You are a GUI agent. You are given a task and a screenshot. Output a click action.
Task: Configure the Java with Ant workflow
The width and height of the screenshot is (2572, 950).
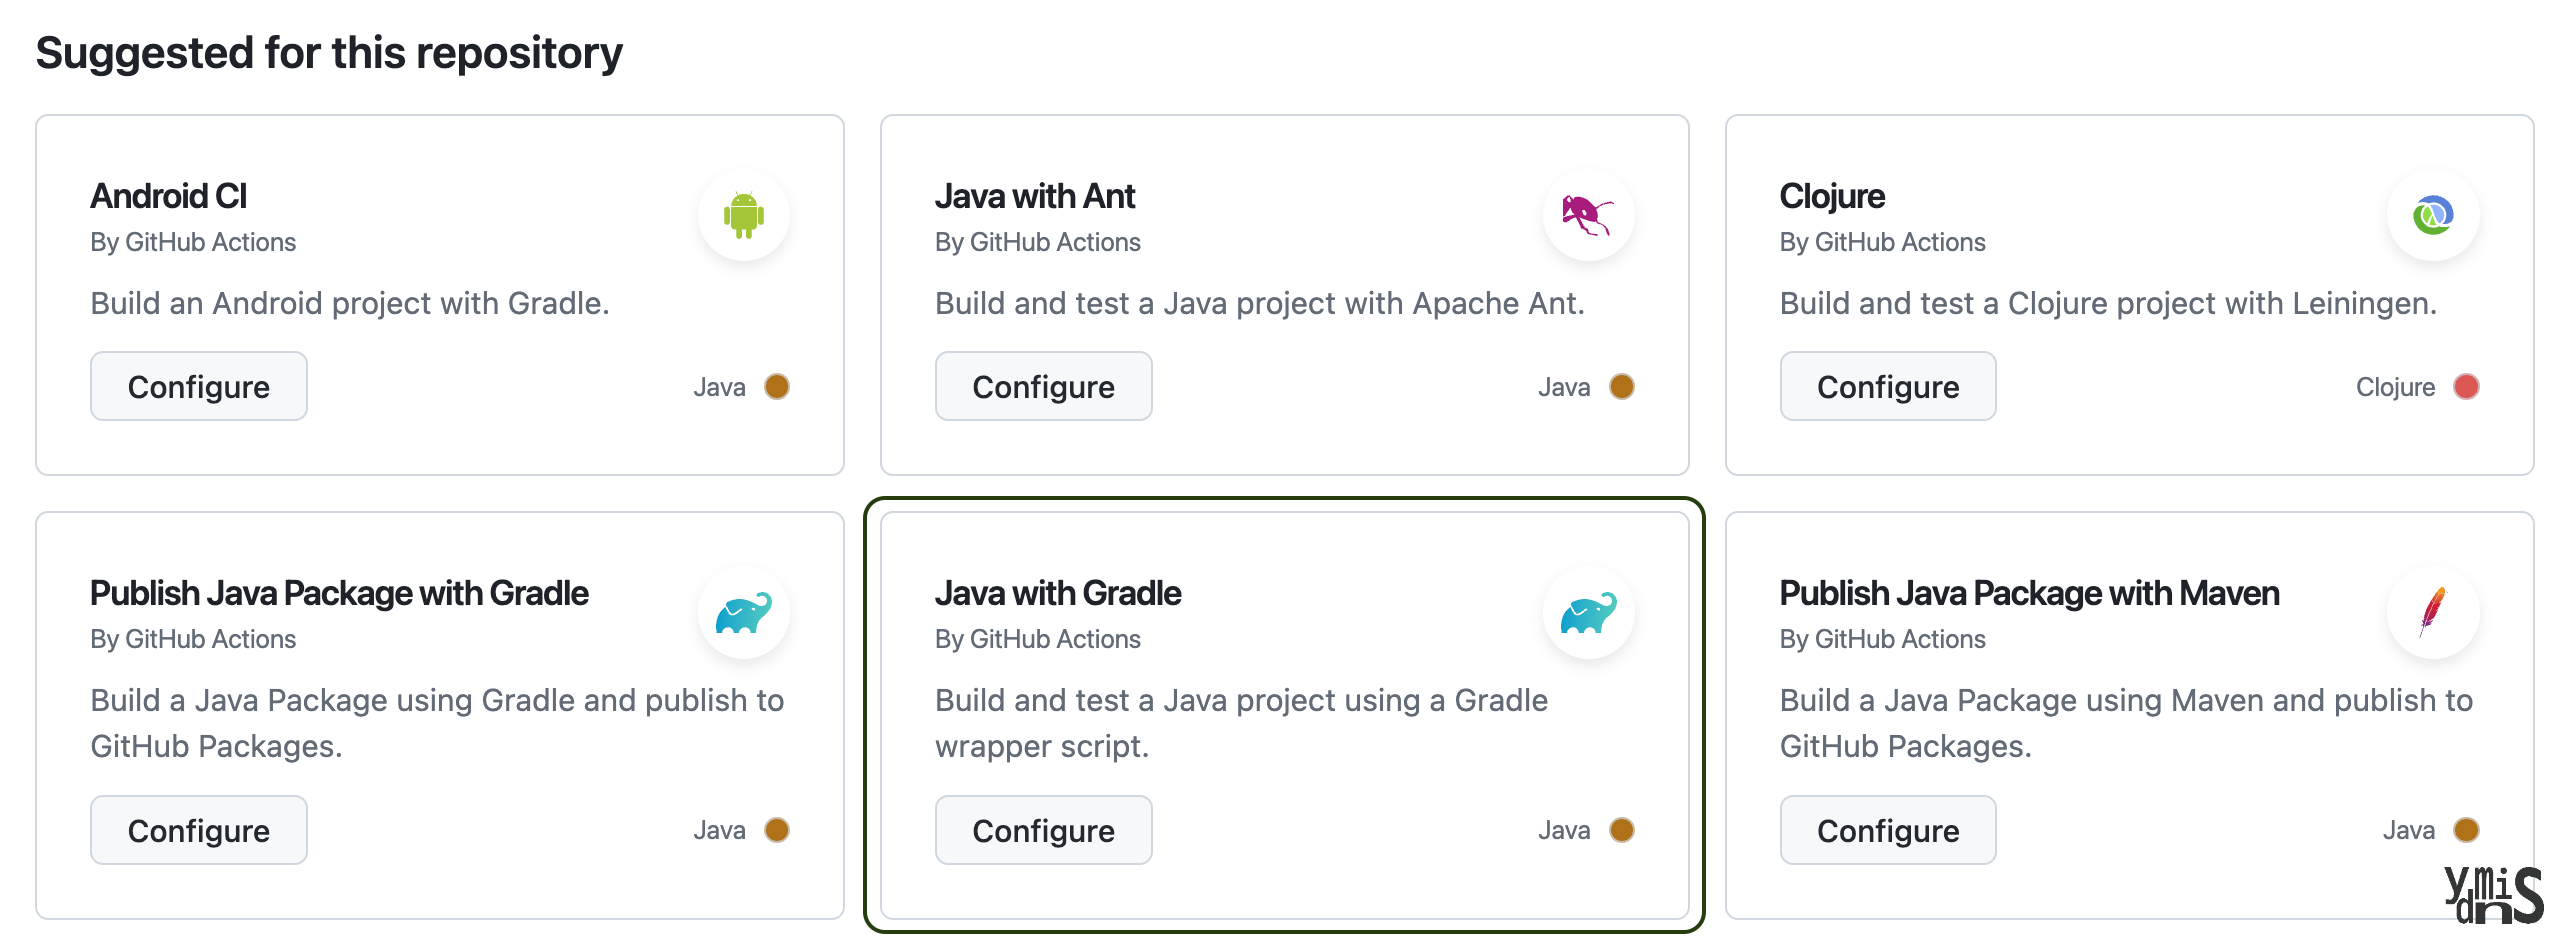pos(1043,386)
